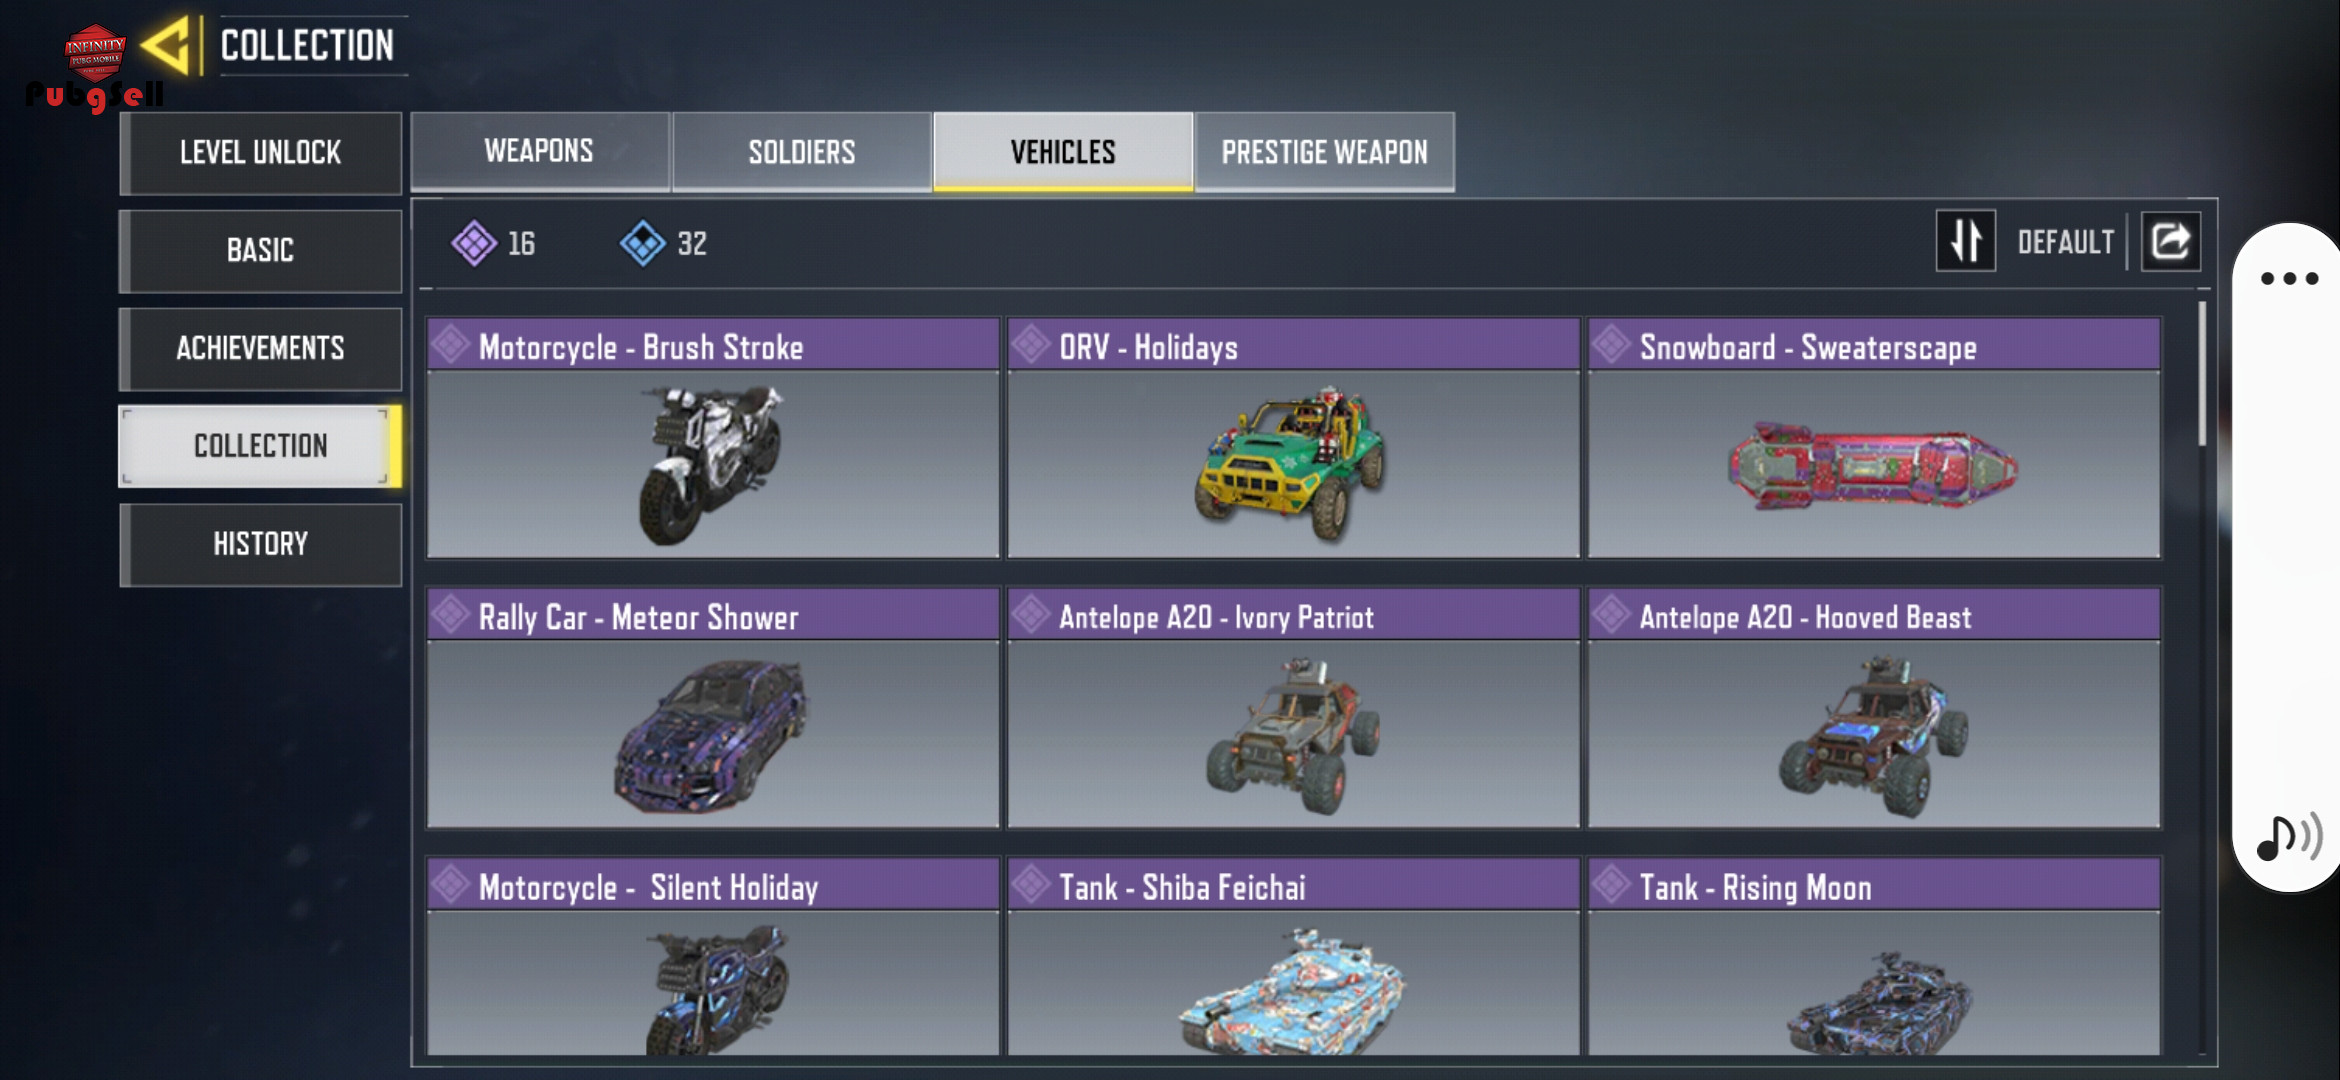Screen dimensions: 2340x1080
Task: Select the ORV - Holidays vehicle card
Action: pyautogui.click(x=1293, y=438)
